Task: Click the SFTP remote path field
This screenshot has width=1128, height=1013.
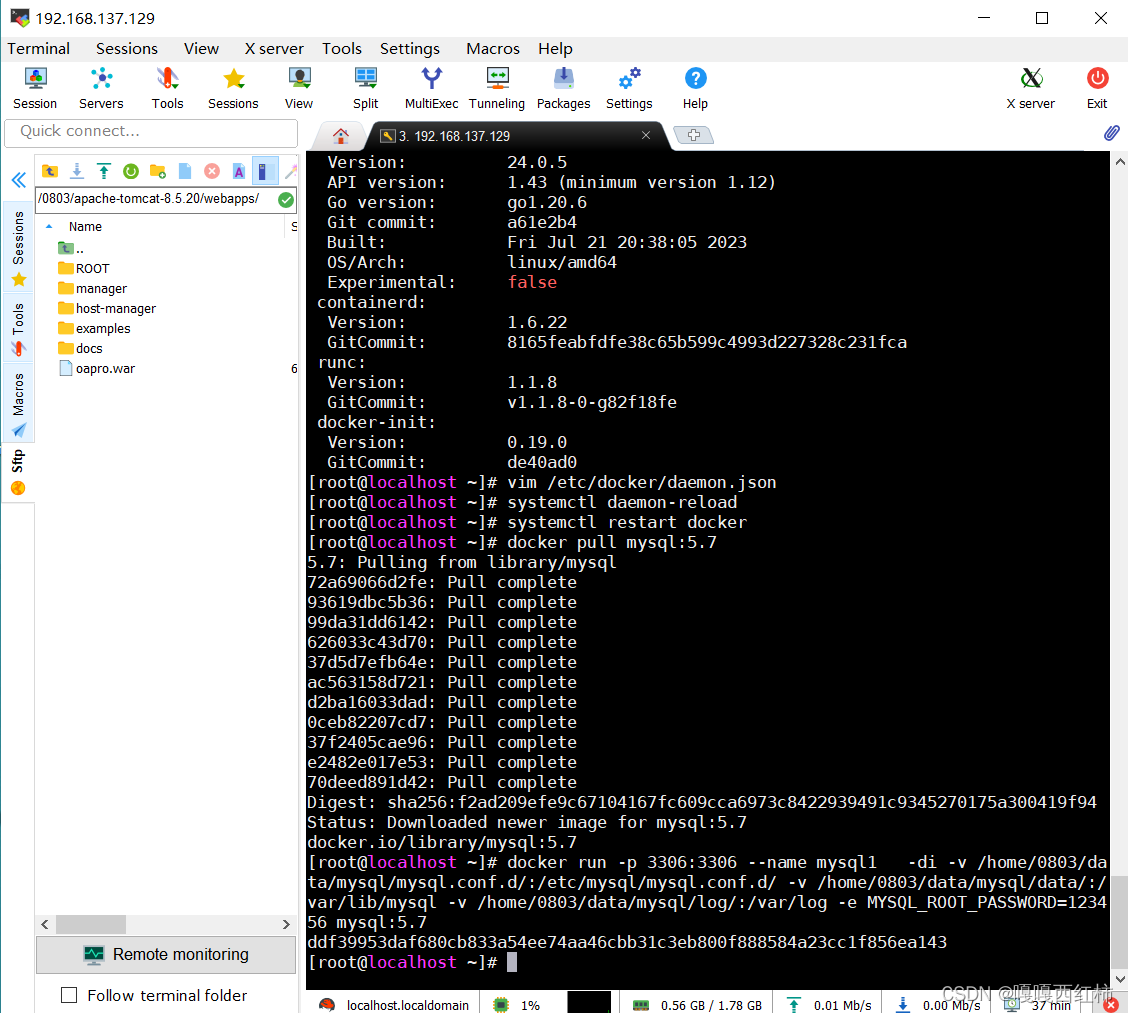Action: pos(156,199)
